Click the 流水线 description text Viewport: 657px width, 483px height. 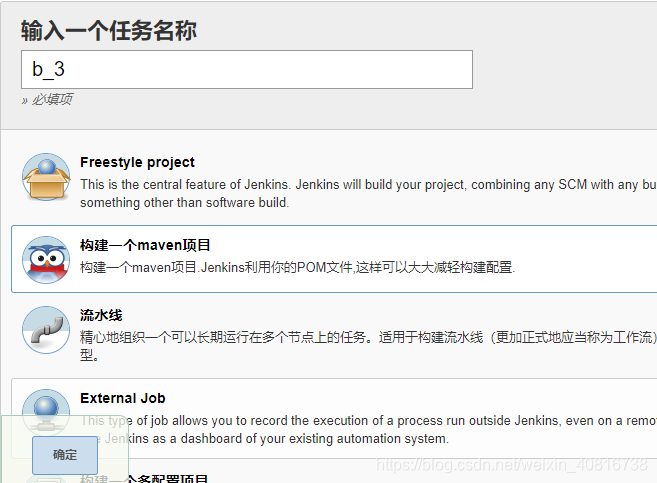click(x=368, y=346)
